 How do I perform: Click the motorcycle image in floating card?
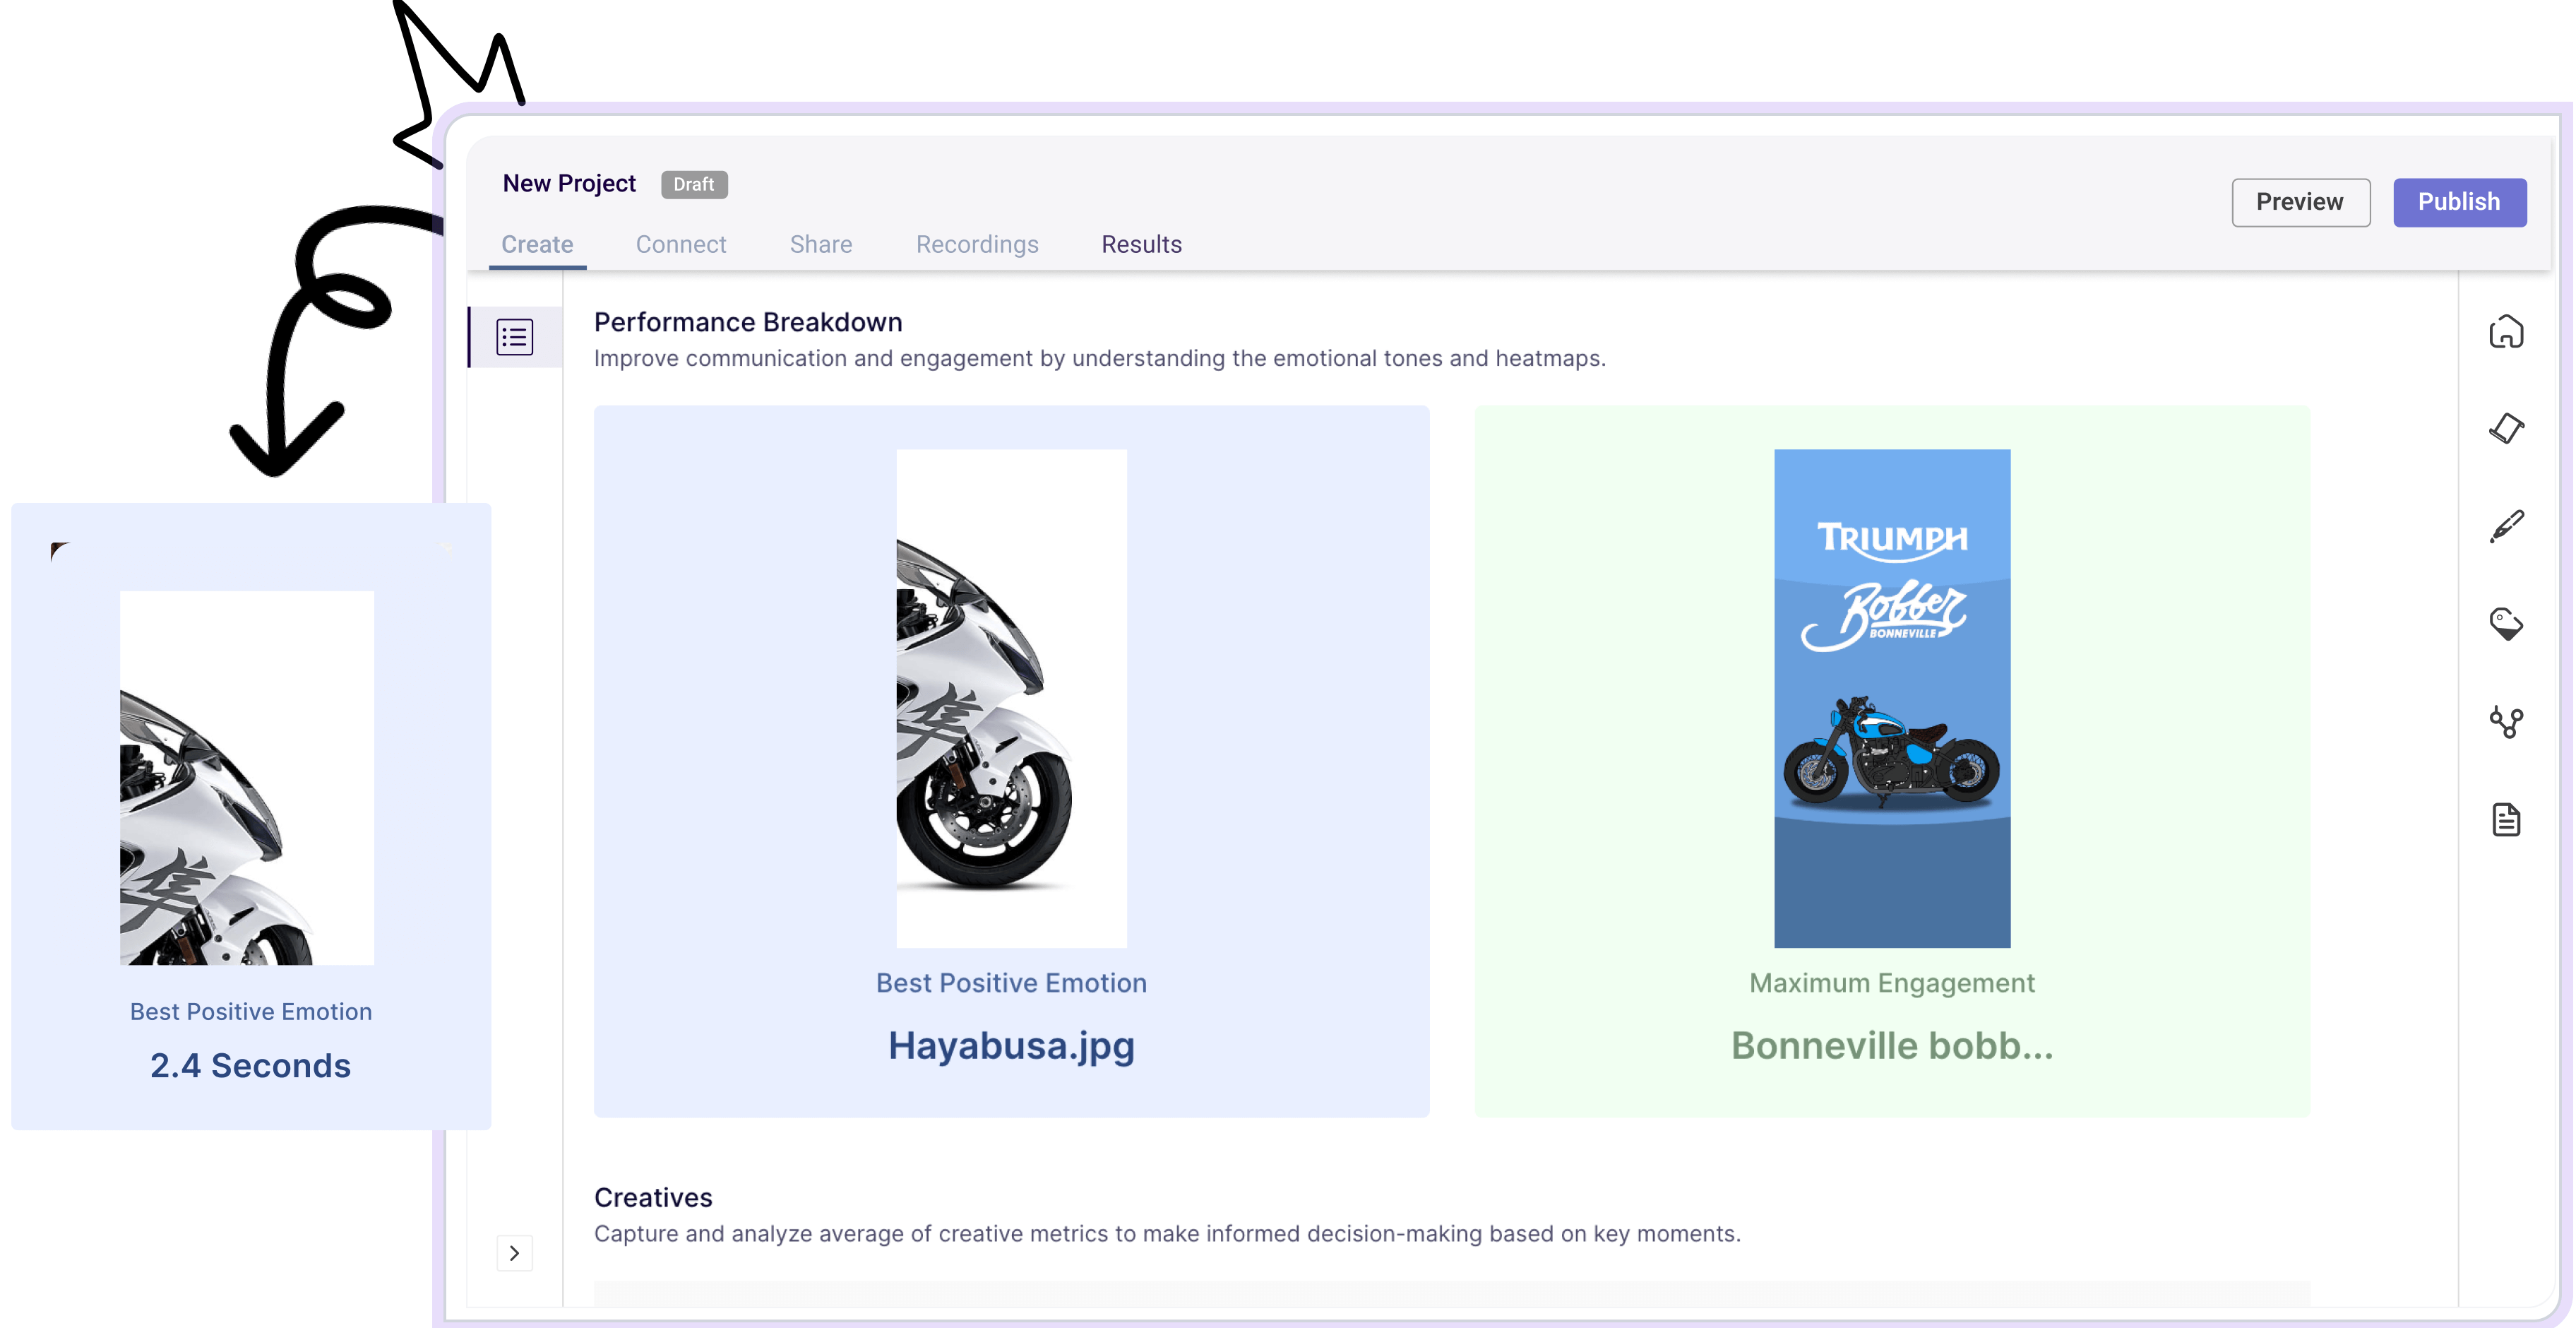246,777
